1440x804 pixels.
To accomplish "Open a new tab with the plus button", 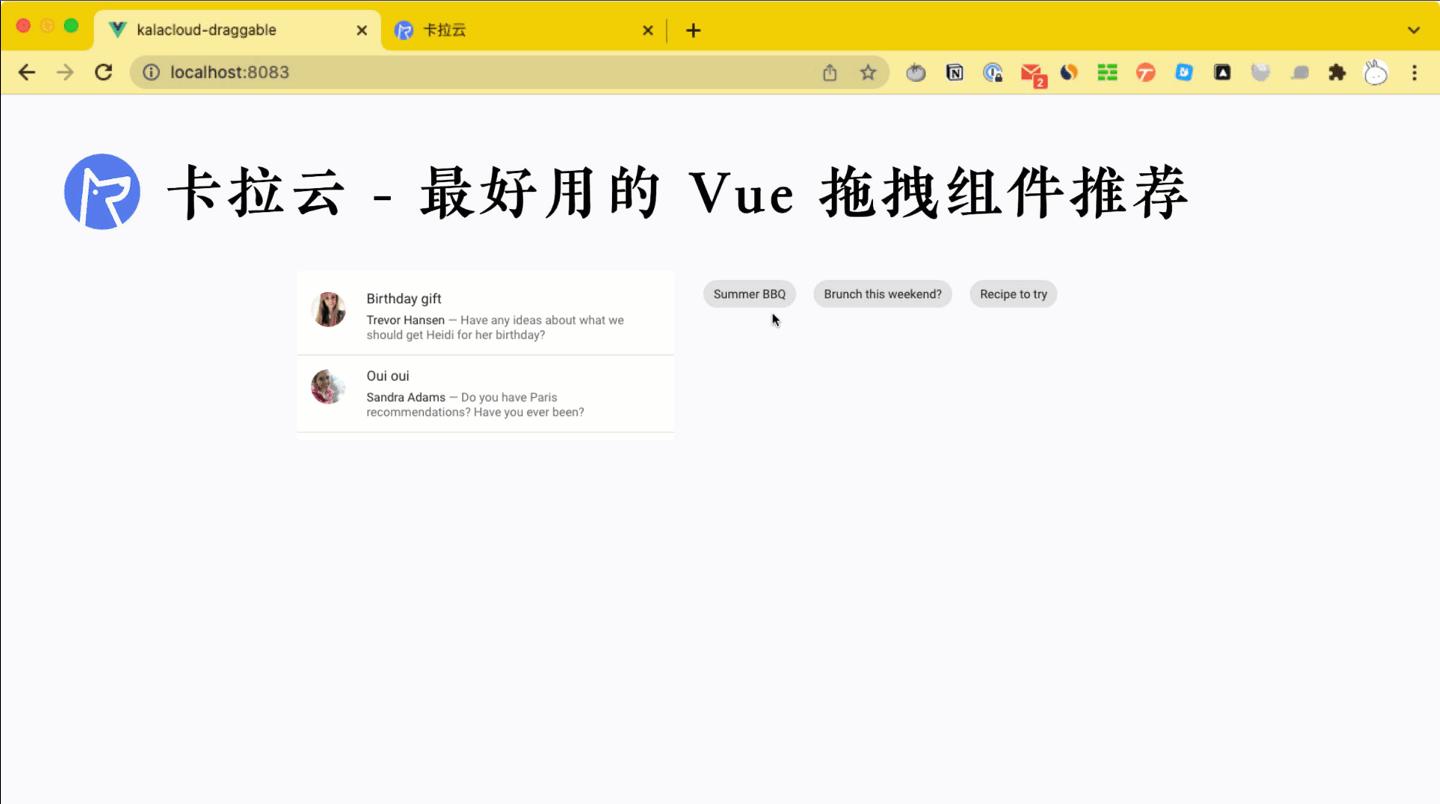I will (692, 29).
